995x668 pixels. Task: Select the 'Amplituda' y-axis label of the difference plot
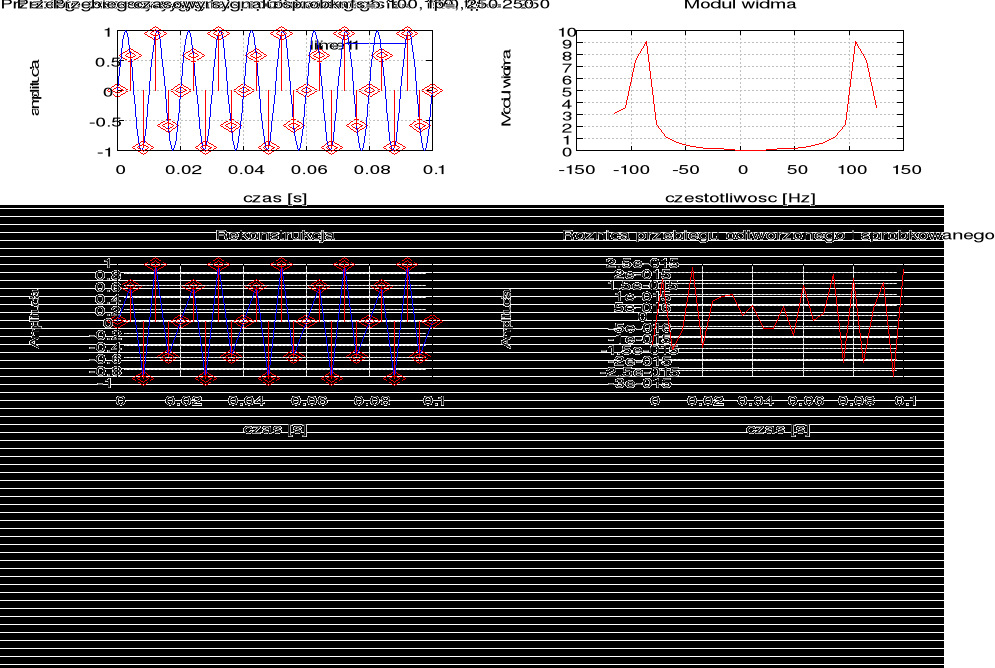point(506,320)
